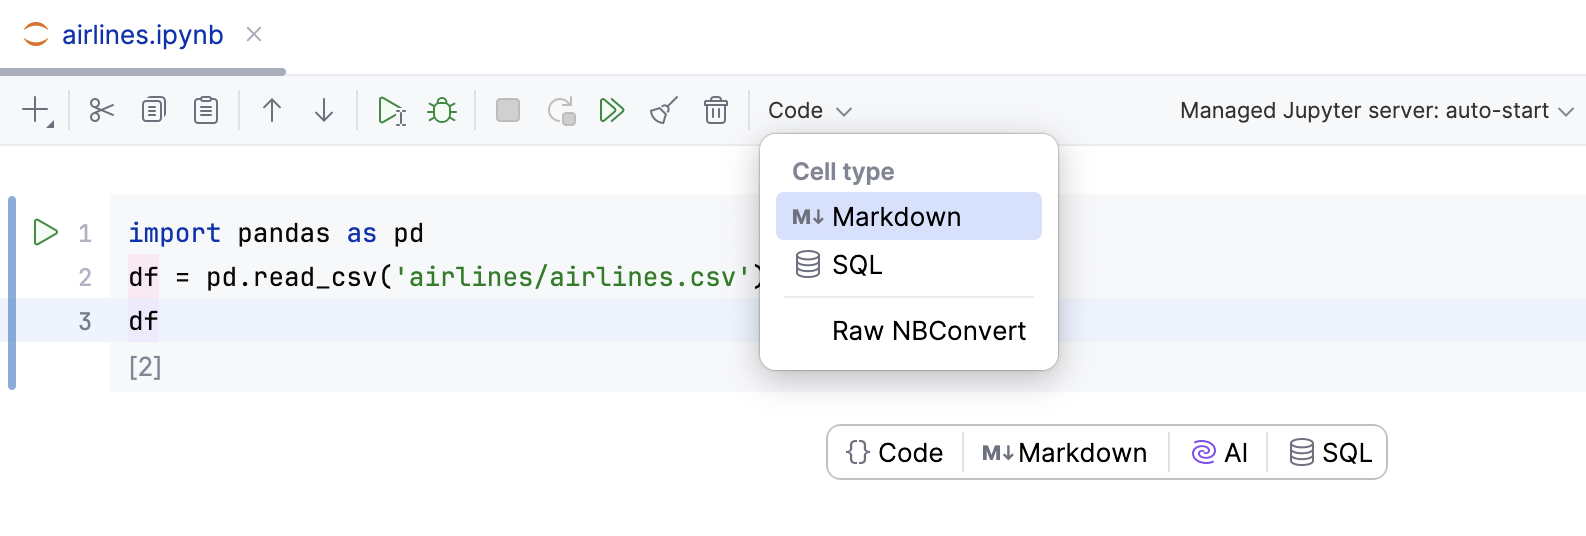Delete the cell with trash icon
The image size is (1586, 536).
[716, 110]
